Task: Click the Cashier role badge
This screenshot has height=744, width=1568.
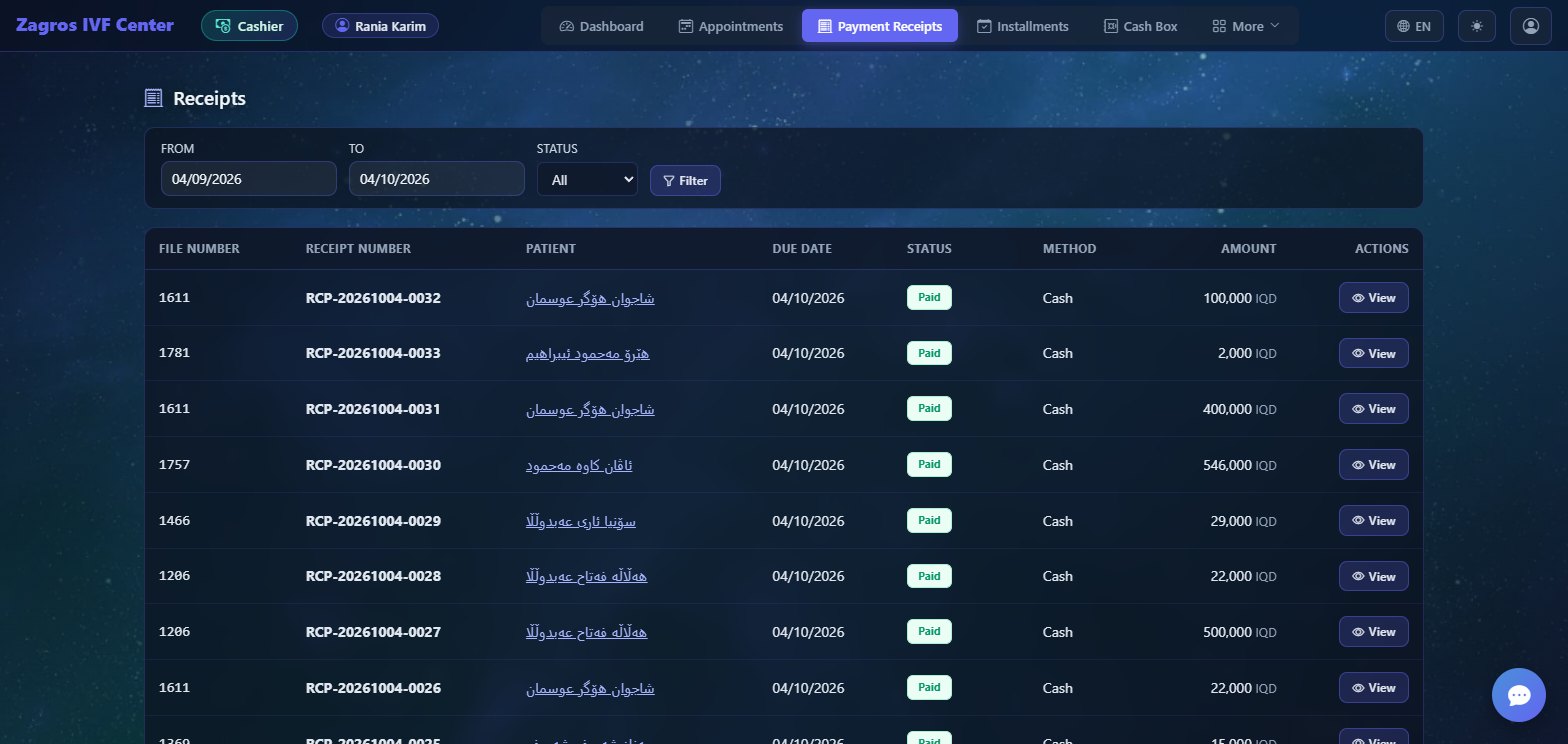Action: tap(249, 26)
